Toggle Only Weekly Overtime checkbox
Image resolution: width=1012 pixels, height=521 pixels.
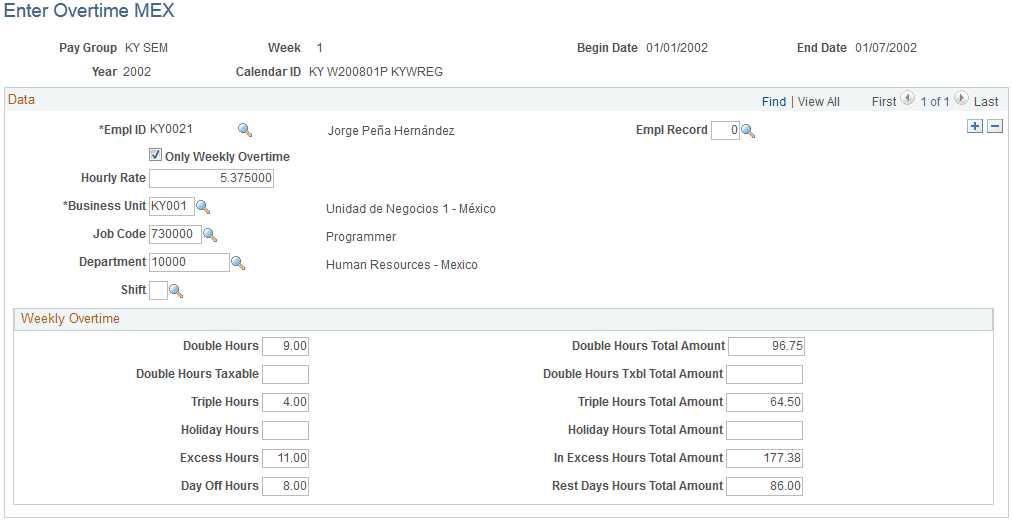click(x=155, y=155)
